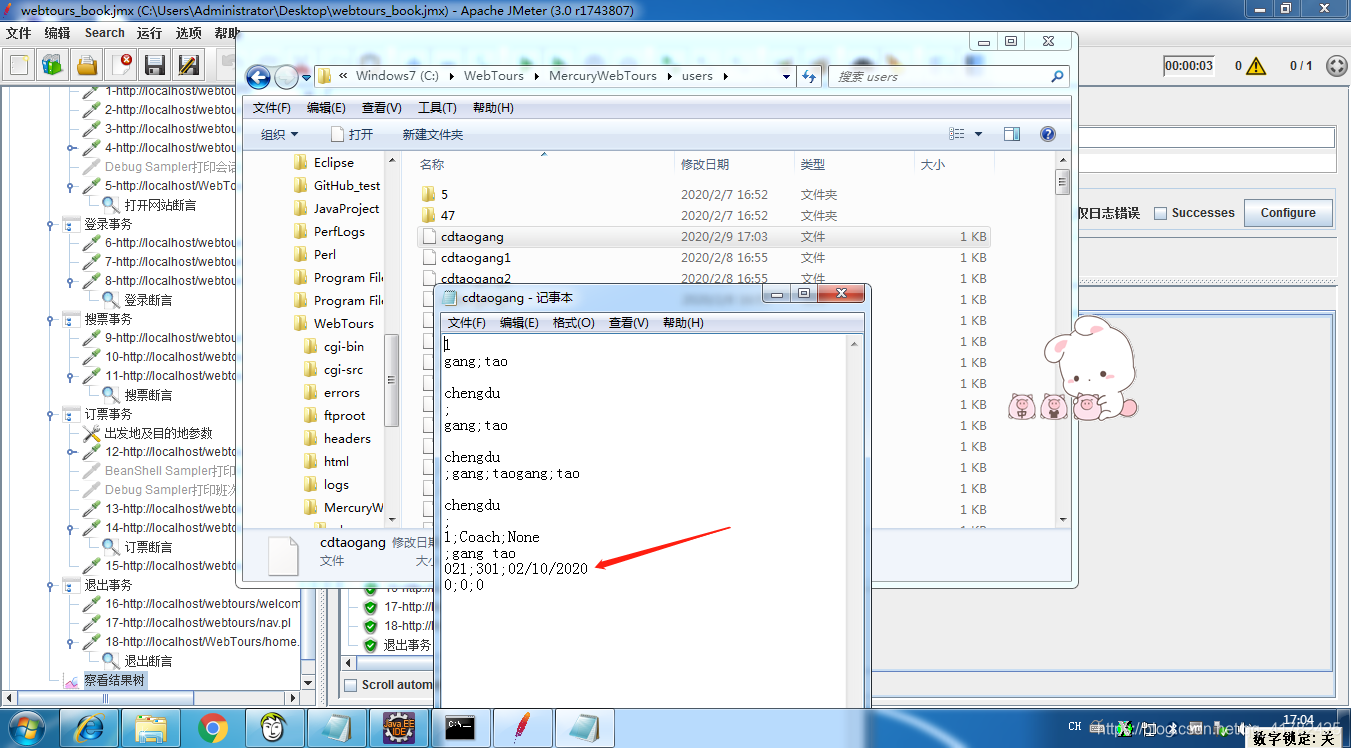1351x748 pixels.
Task: Click the Explorer search magnifier icon
Action: tap(1057, 76)
